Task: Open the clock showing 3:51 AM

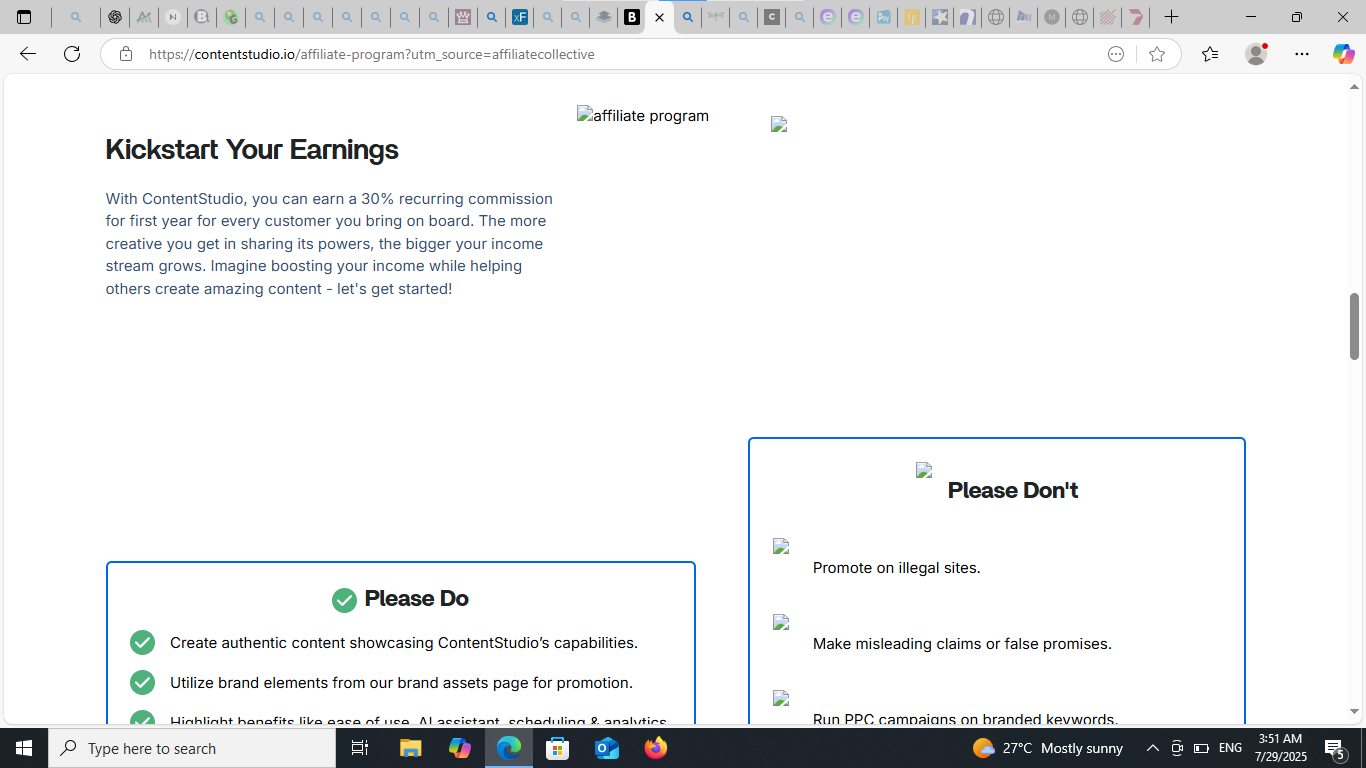Action: 1281,748
